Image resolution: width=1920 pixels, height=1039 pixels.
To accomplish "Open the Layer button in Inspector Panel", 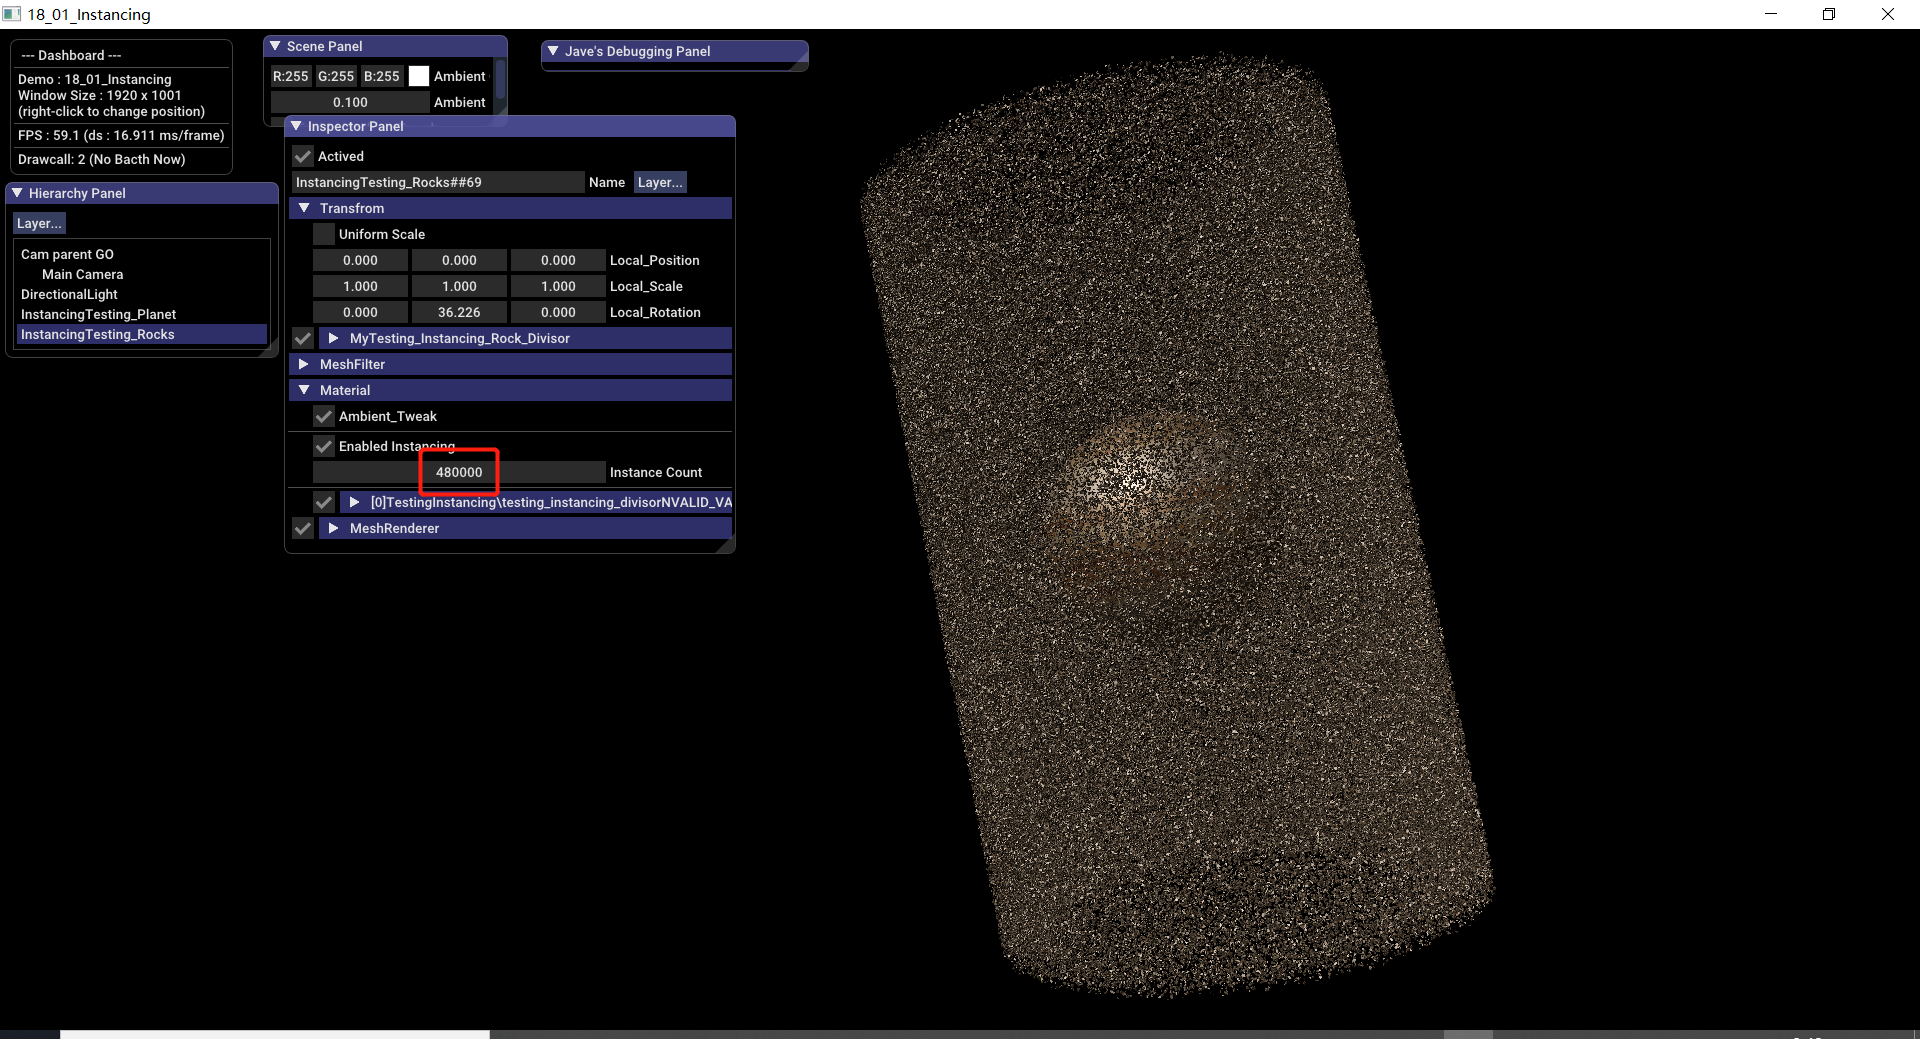I will point(660,182).
